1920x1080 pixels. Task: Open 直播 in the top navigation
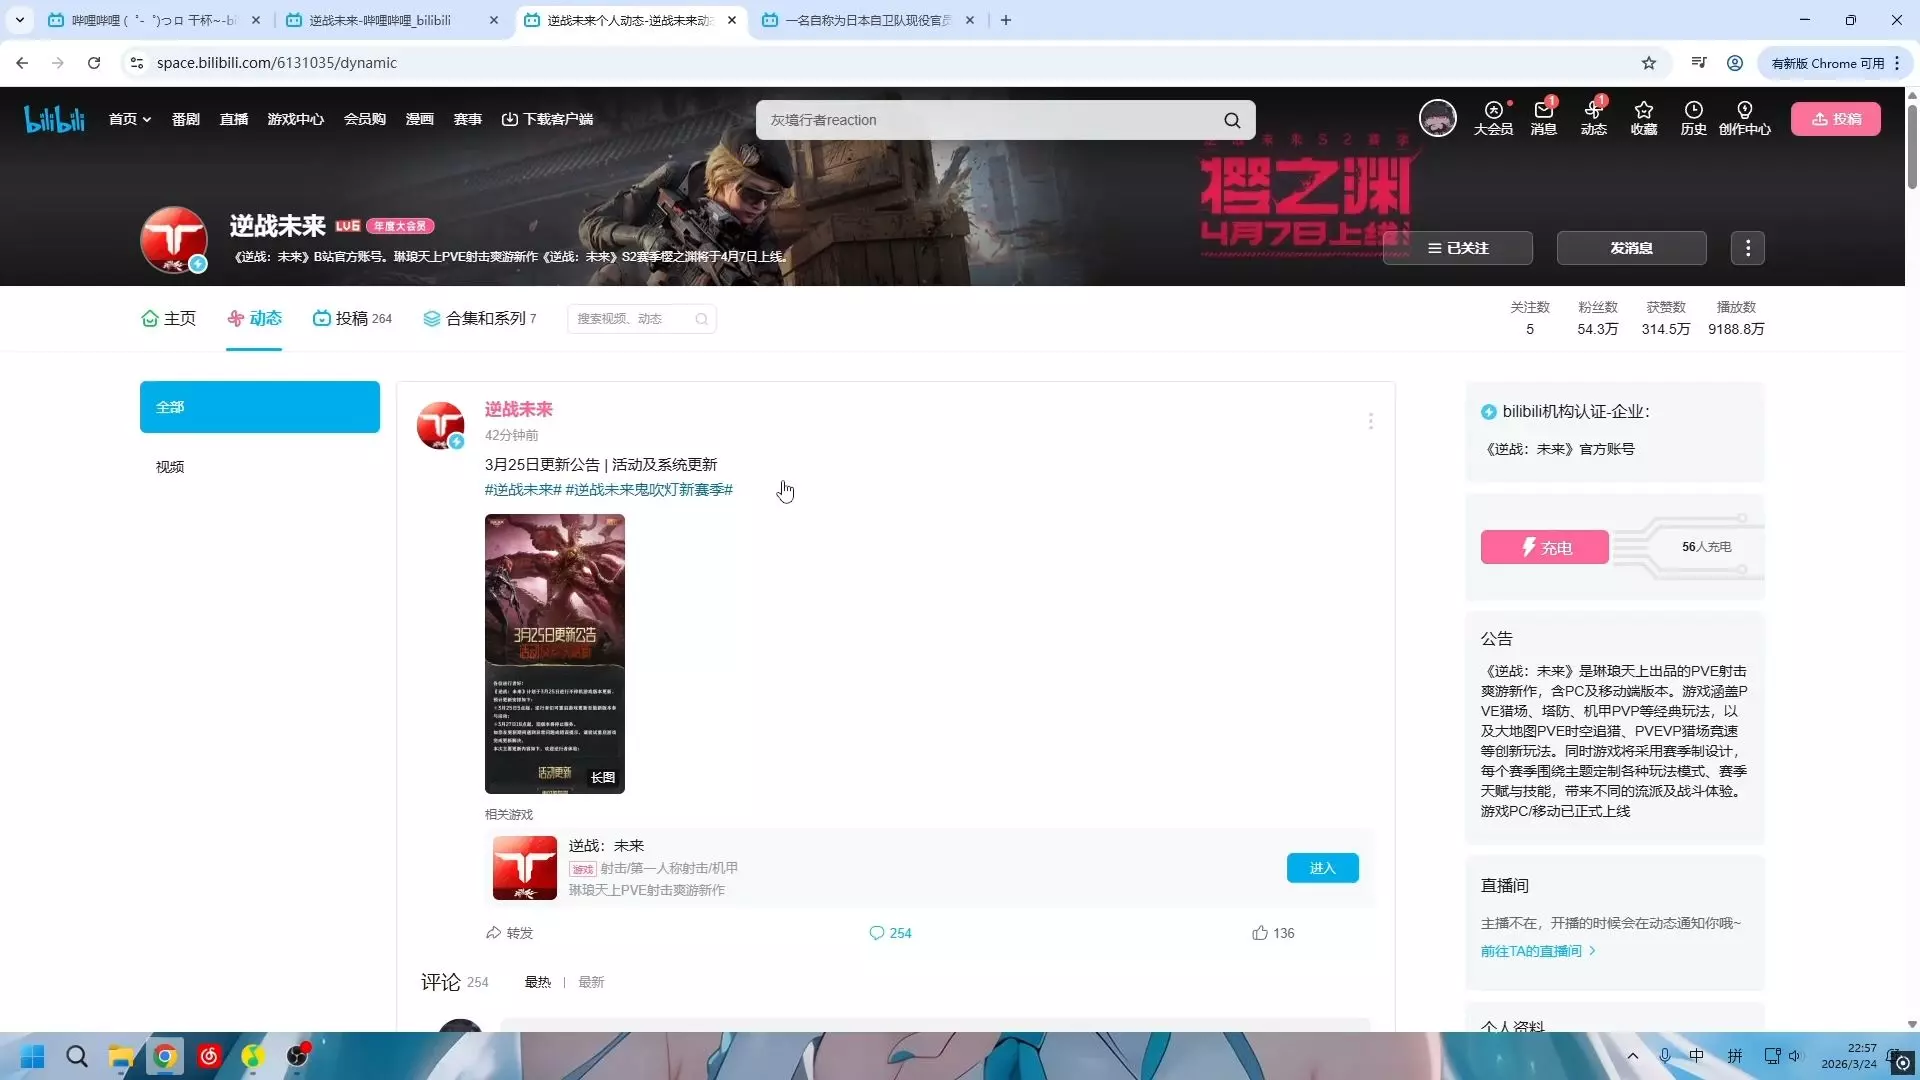tap(234, 120)
